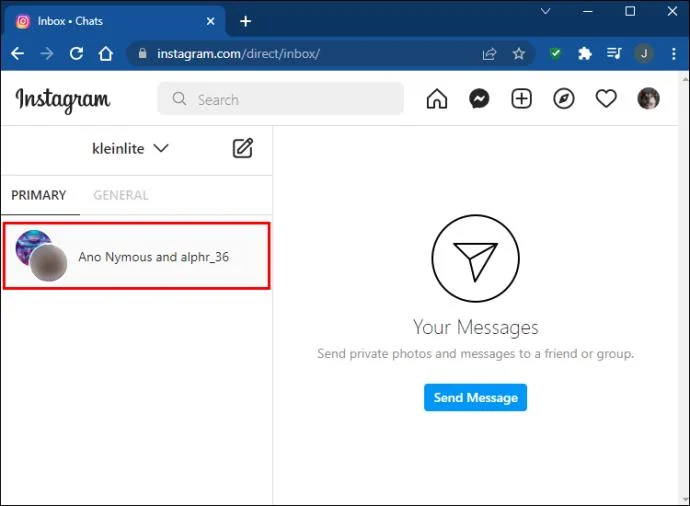The height and width of the screenshot is (506, 690).
Task: Click the Your Messages heading
Action: click(475, 327)
